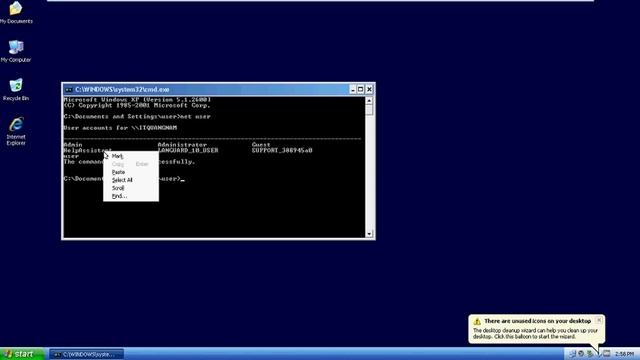Minimize the cmd.exe window
This screenshot has height=360, width=640.
(353, 89)
